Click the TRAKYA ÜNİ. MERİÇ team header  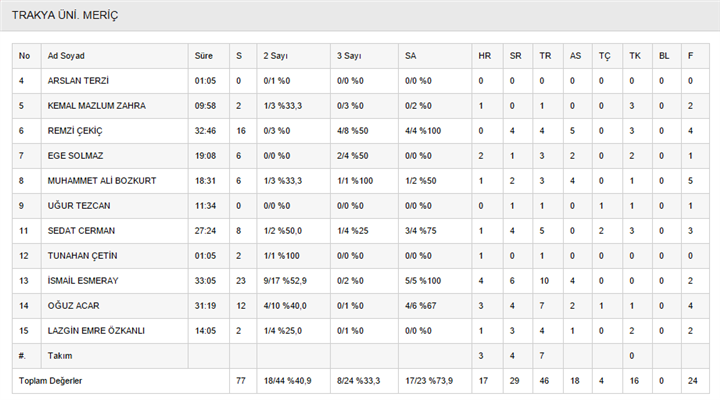click(x=65, y=15)
